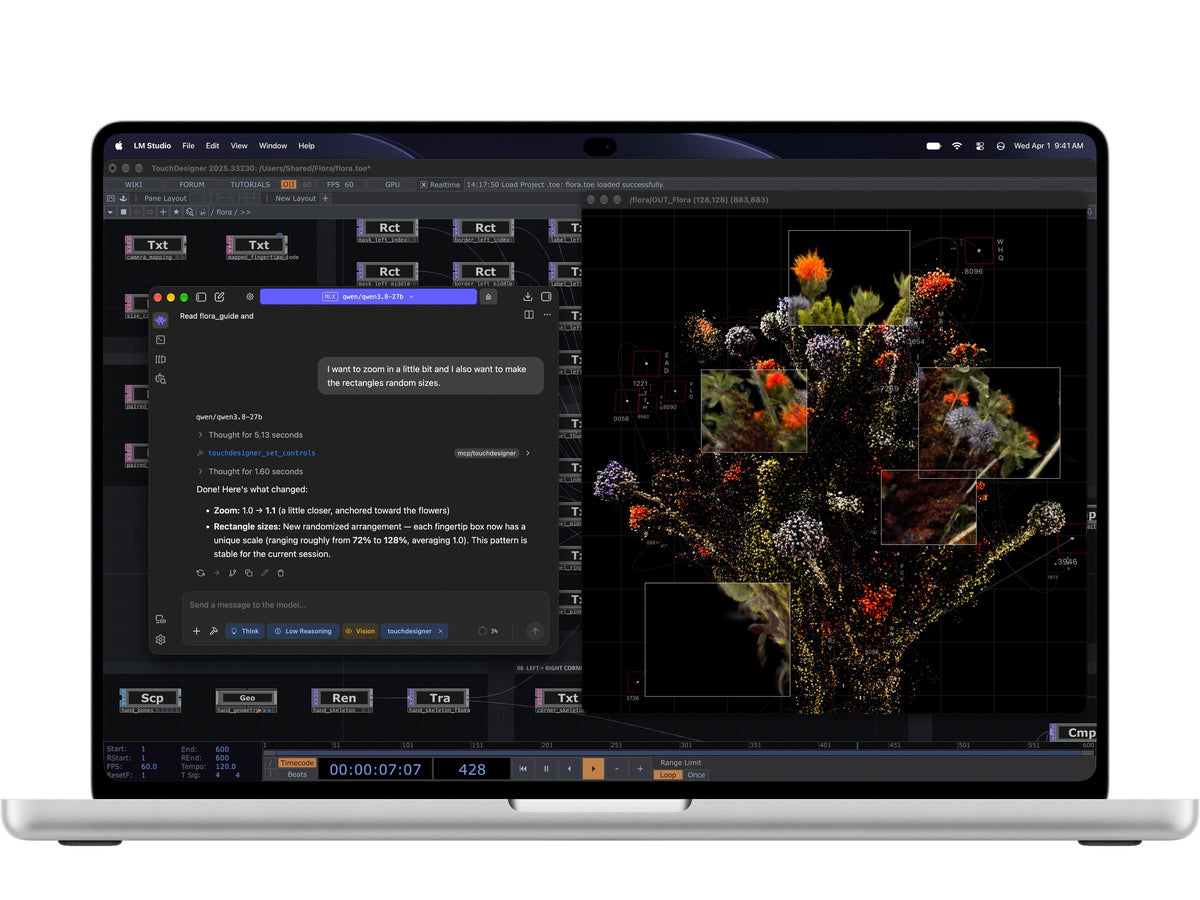
Task: Click New Layout in TouchDesigner
Action: [295, 198]
